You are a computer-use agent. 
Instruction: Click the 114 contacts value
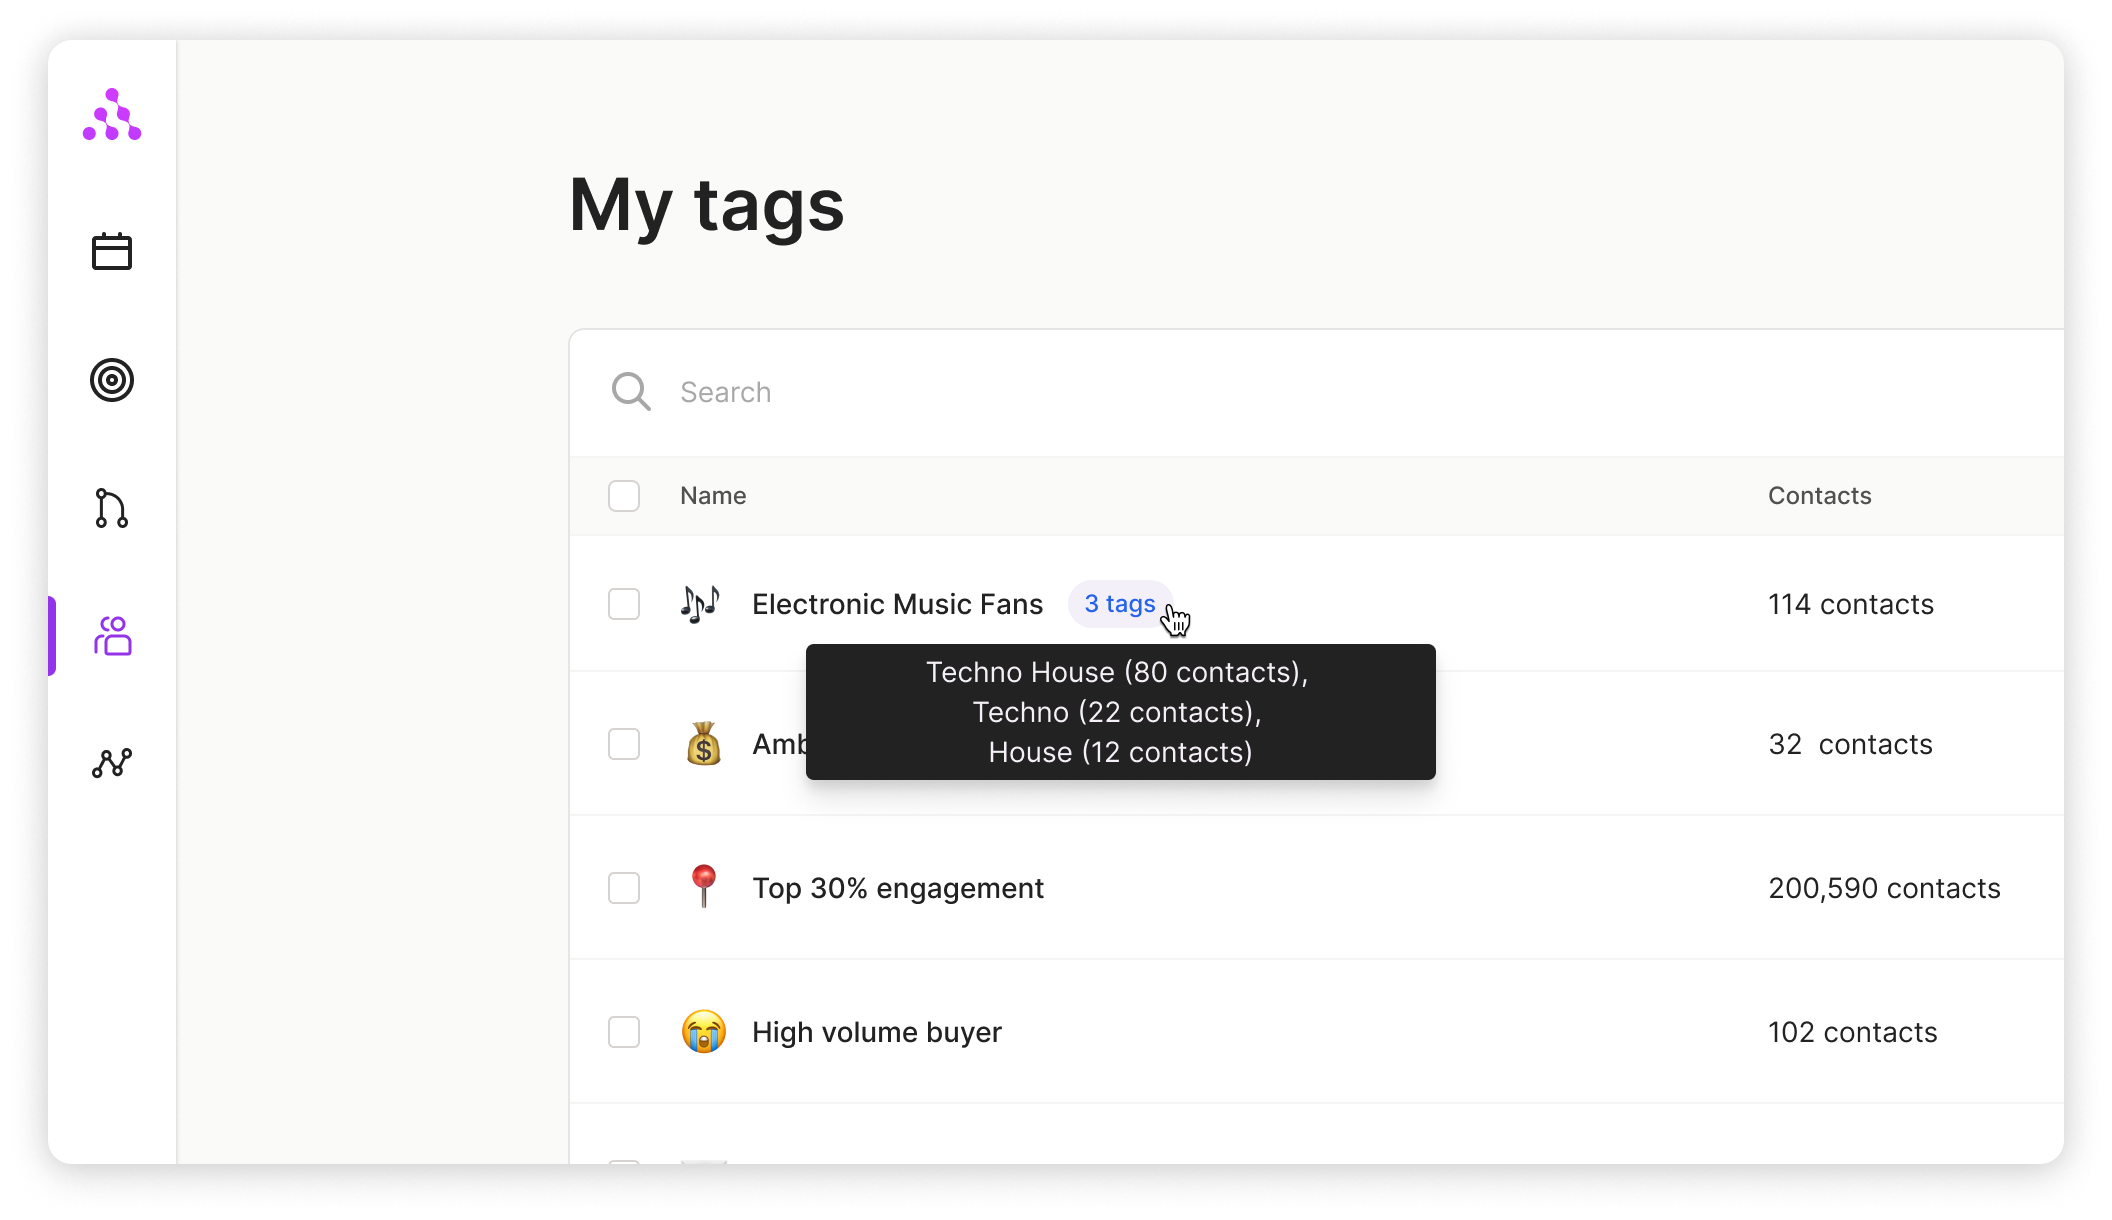point(1851,604)
